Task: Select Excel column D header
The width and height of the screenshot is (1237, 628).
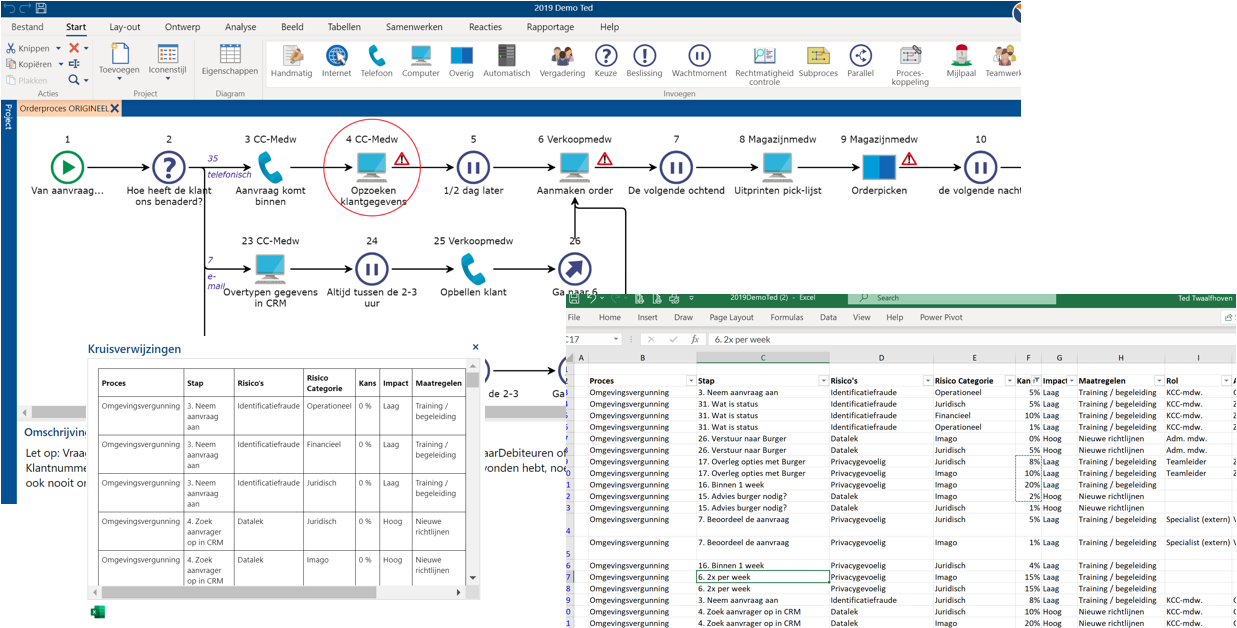Action: tap(881, 358)
